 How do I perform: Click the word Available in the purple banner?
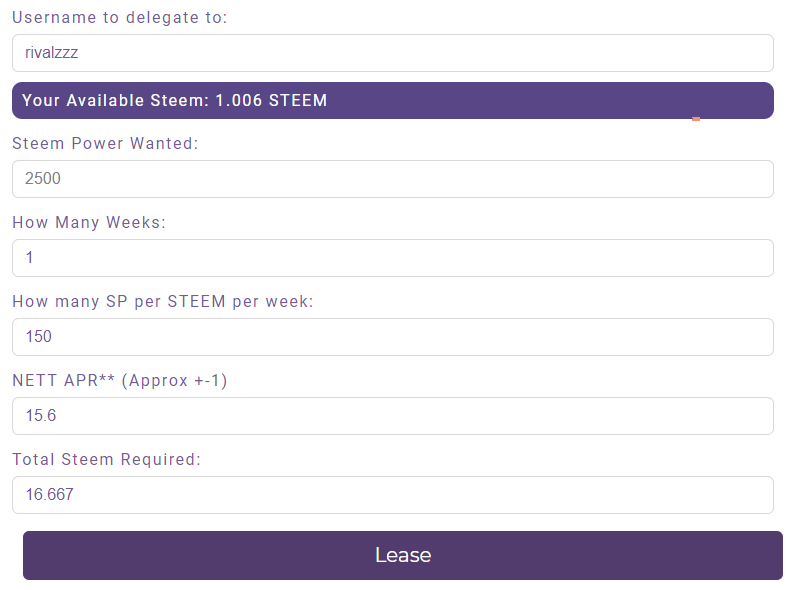tap(105, 100)
